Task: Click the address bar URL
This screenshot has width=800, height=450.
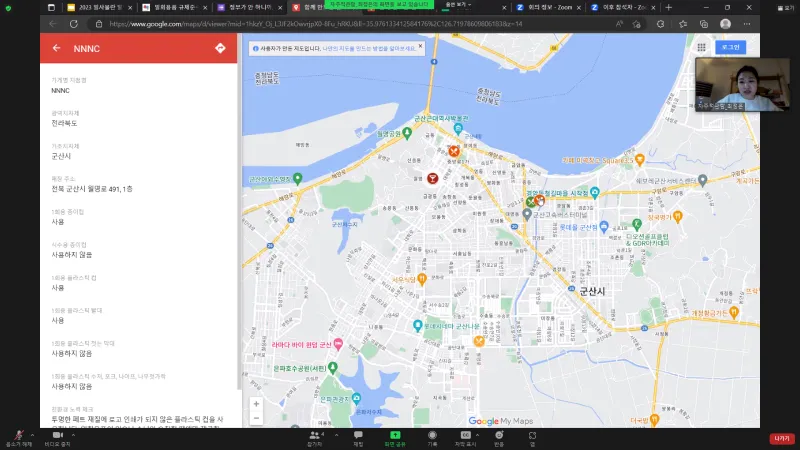Action: 315,24
